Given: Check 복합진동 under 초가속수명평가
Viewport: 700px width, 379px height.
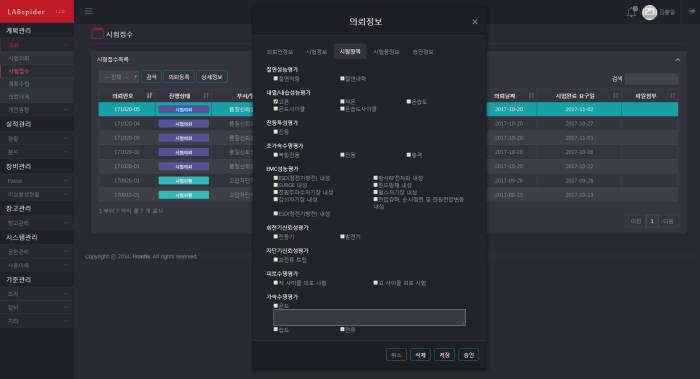Looking at the screenshot, I should point(276,155).
